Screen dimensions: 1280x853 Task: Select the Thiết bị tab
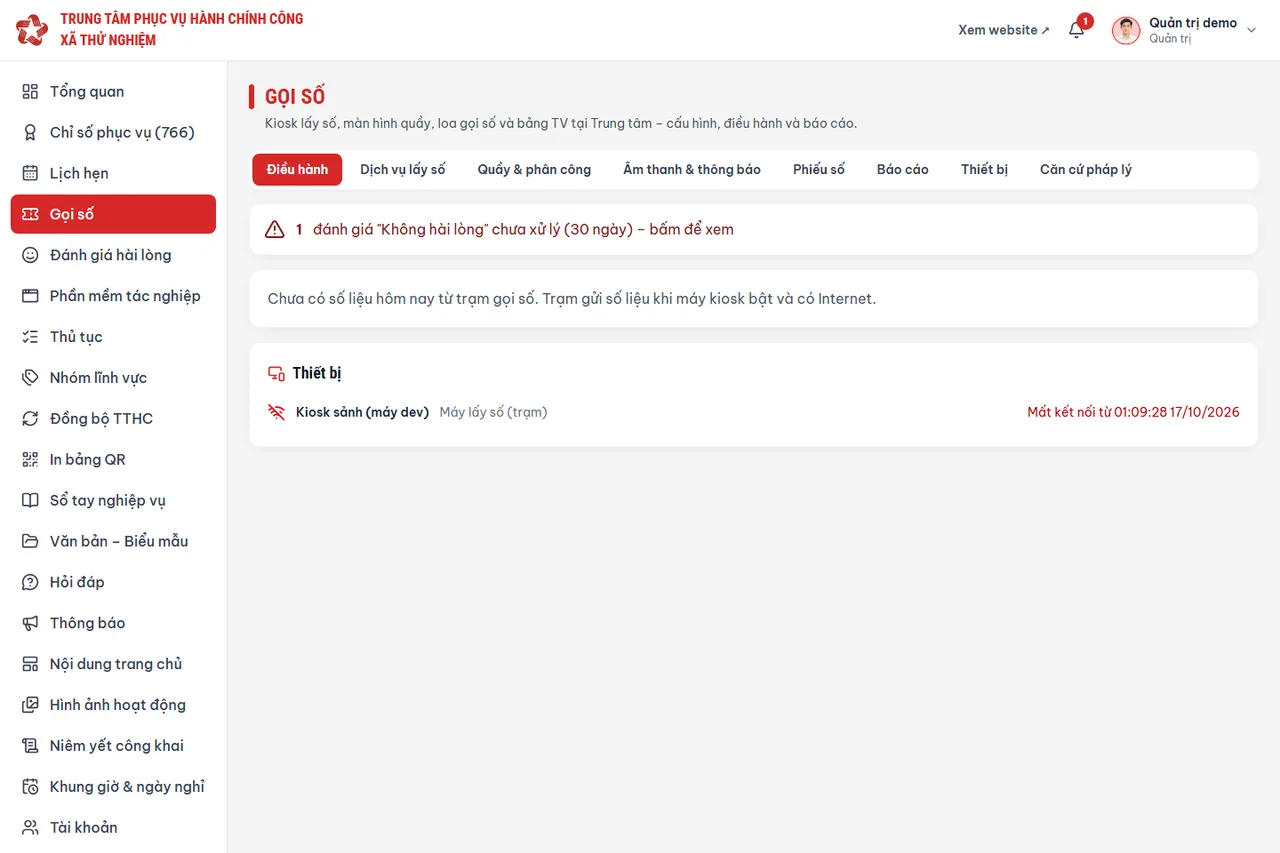click(x=985, y=170)
